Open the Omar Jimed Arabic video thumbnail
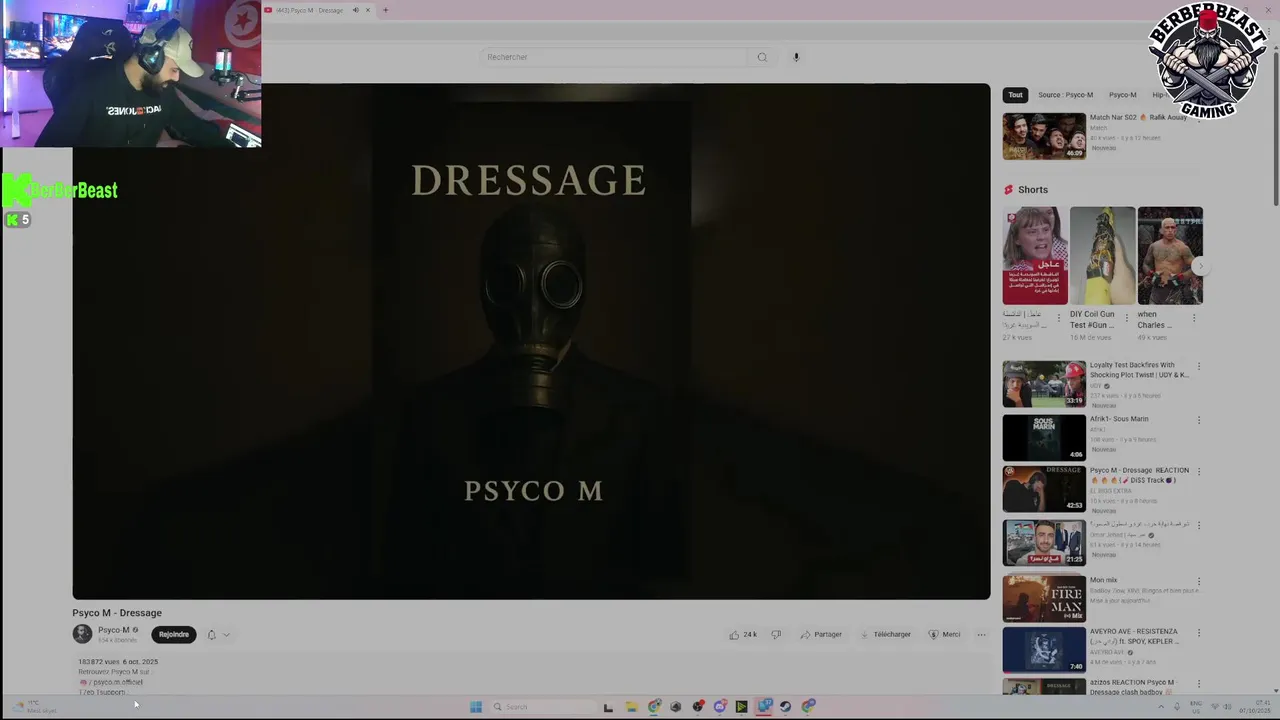The width and height of the screenshot is (1280, 720). click(1044, 542)
